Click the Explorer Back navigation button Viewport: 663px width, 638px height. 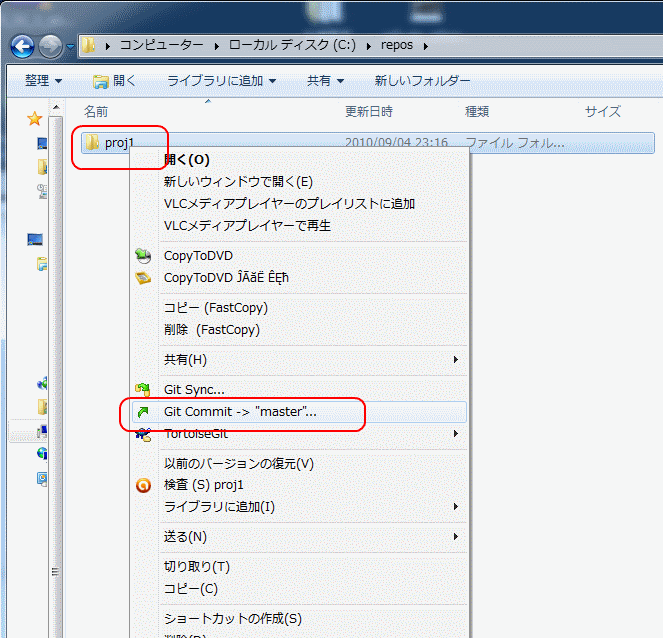tap(22, 46)
